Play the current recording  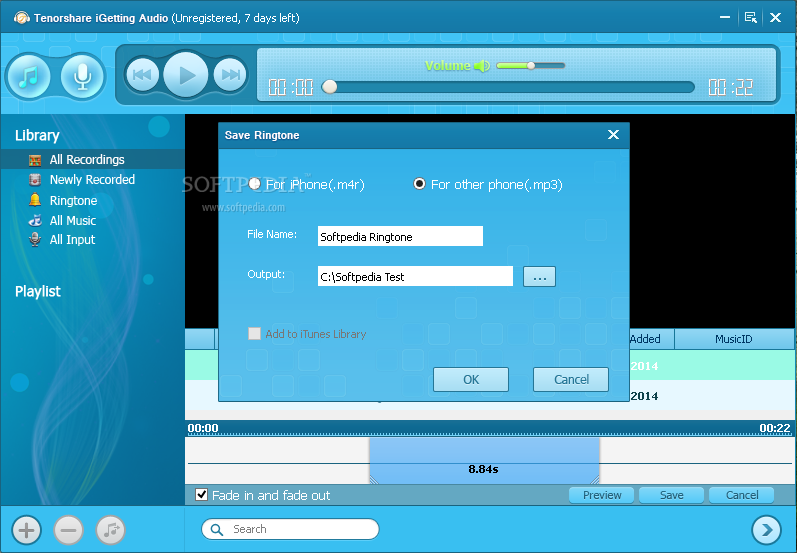pos(186,75)
